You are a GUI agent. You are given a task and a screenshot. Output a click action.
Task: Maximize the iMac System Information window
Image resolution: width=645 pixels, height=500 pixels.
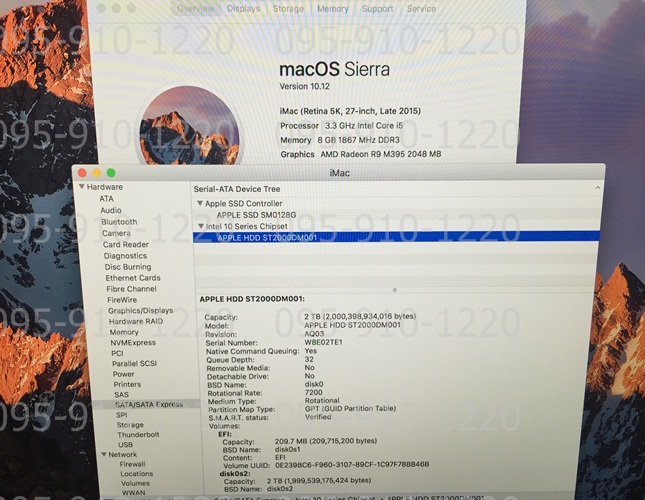[x=111, y=173]
